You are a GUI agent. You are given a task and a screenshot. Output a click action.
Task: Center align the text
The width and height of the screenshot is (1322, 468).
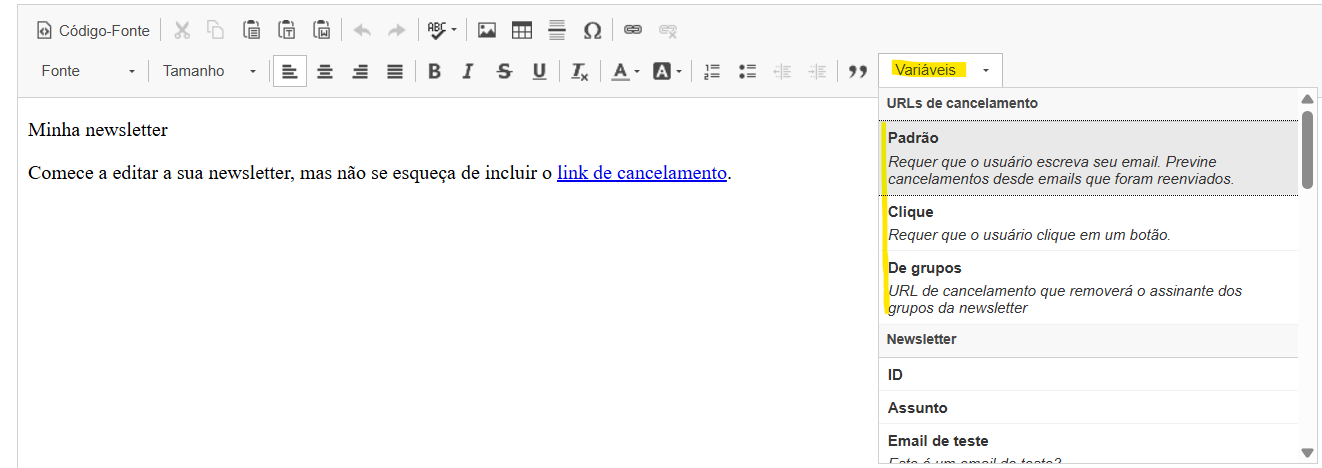[325, 71]
